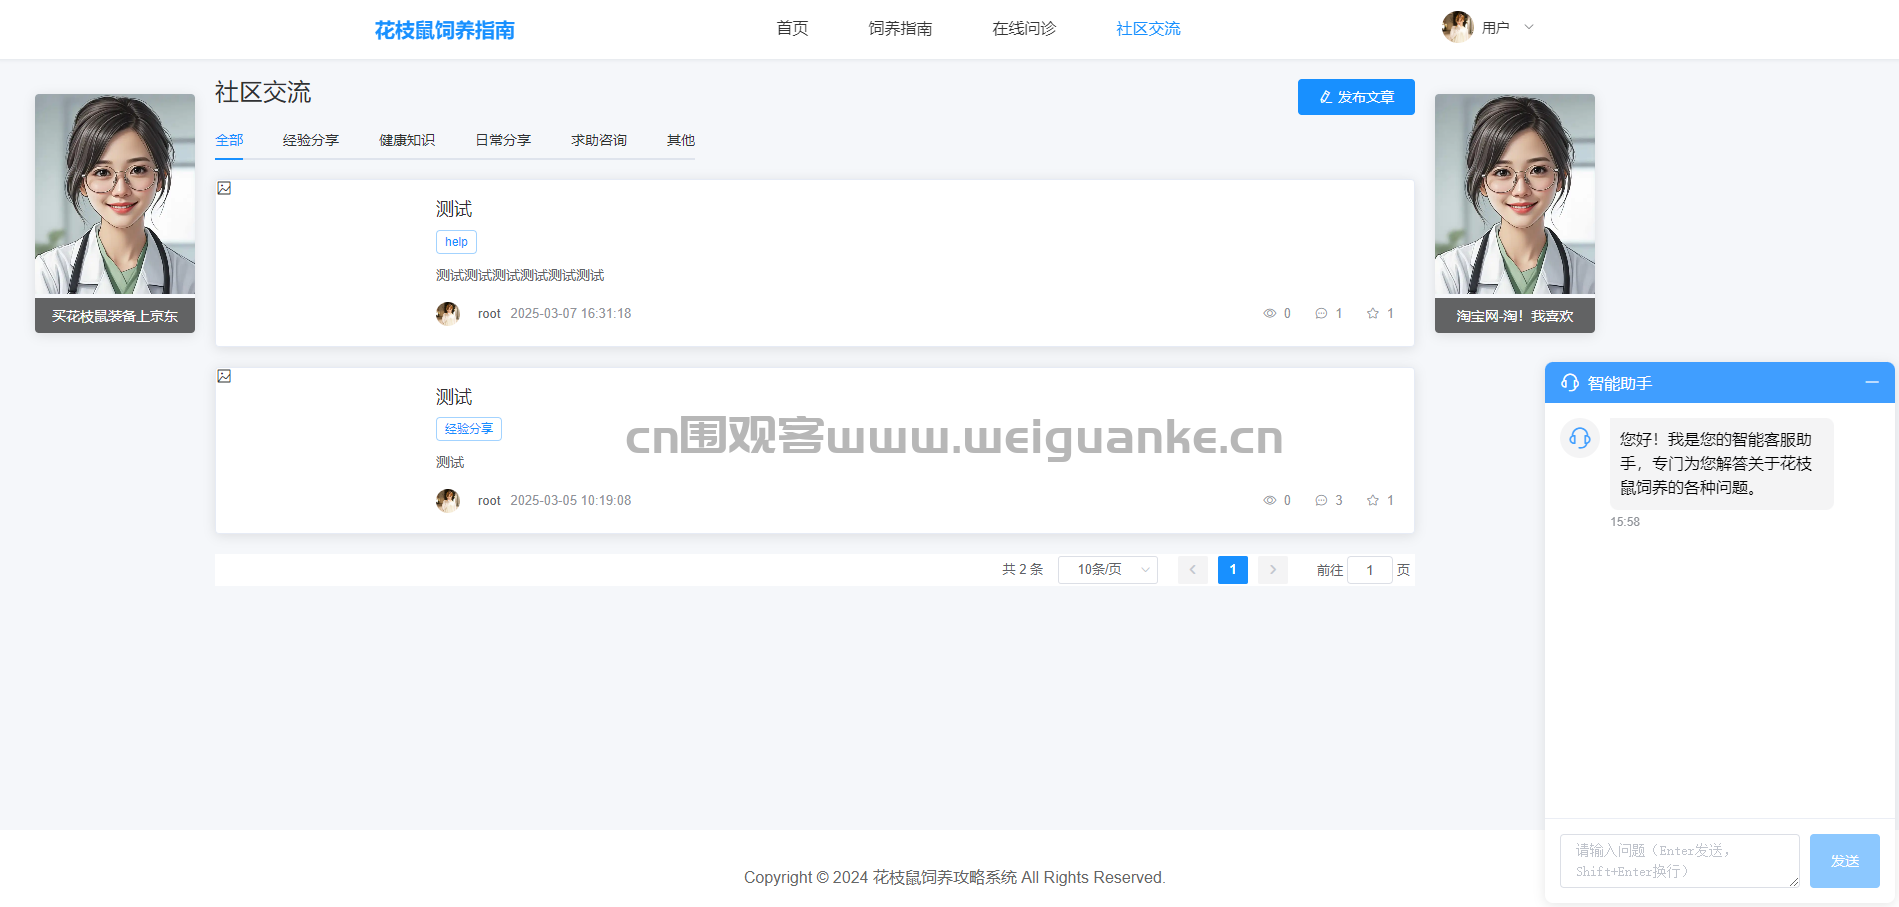The height and width of the screenshot is (907, 1899).
Task: Switch to the 健康知识 tab
Action: 406,140
